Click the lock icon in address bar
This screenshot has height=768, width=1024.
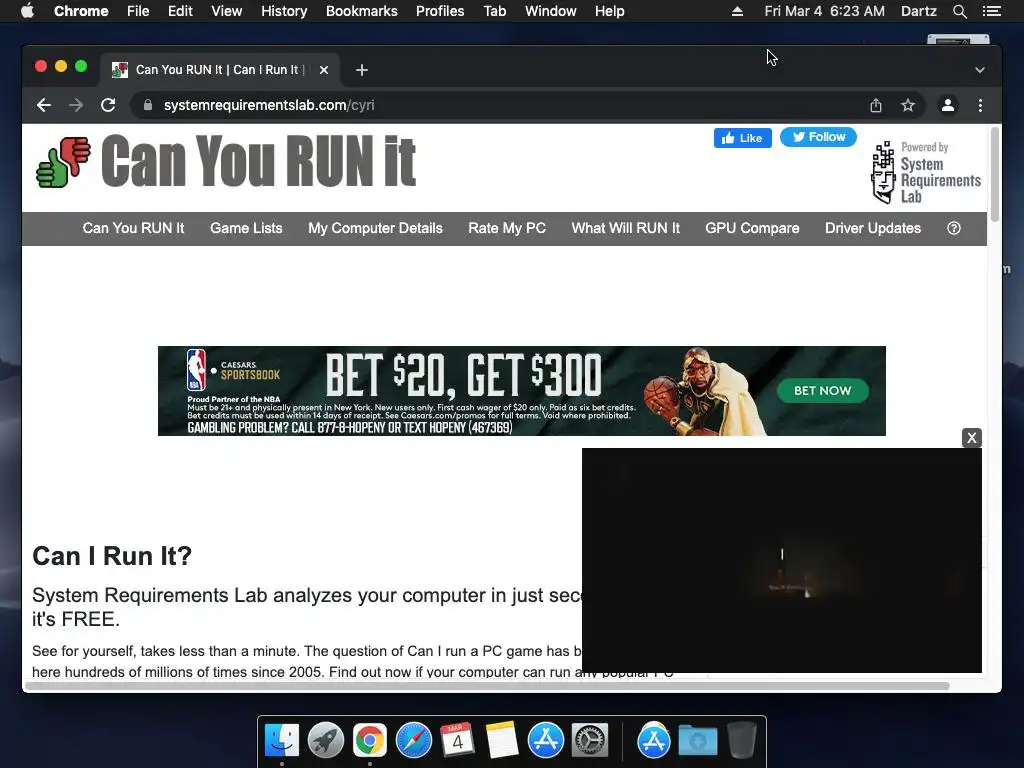(148, 105)
